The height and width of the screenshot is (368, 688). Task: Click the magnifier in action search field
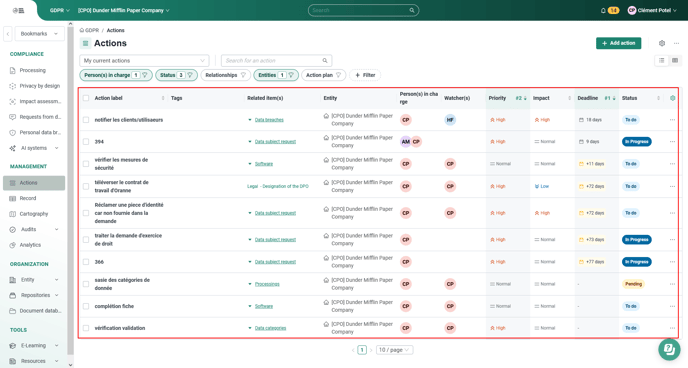coord(325,61)
